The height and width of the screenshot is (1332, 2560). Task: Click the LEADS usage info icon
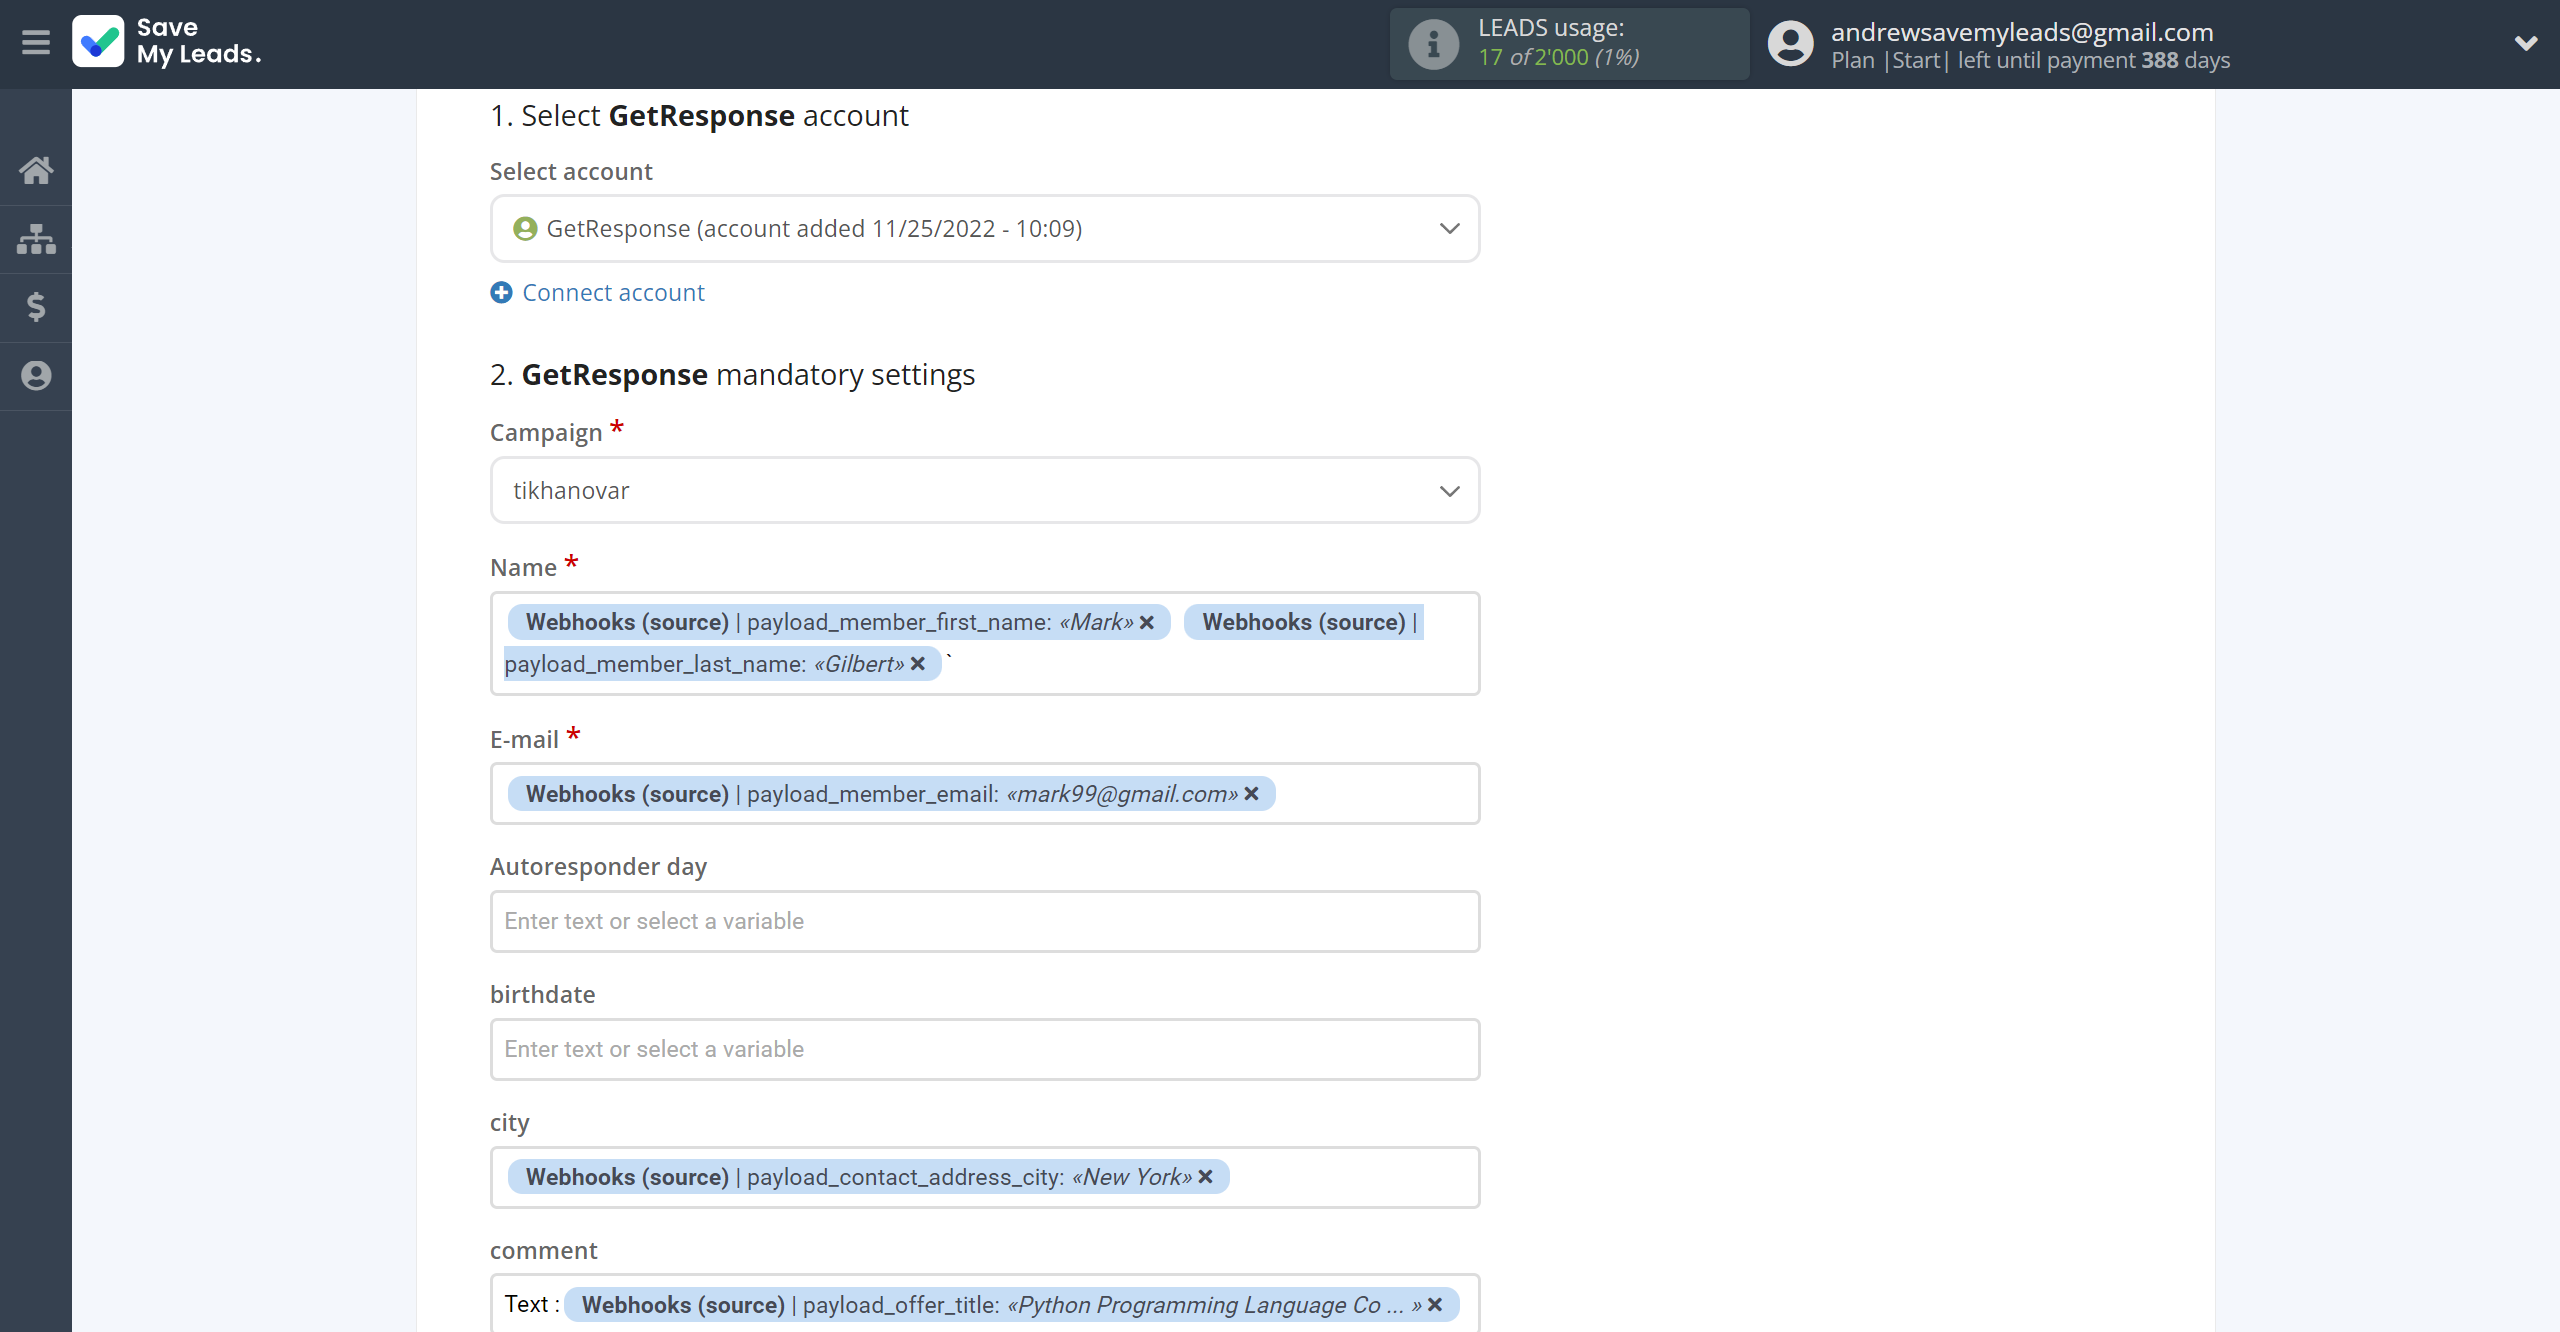[1433, 44]
